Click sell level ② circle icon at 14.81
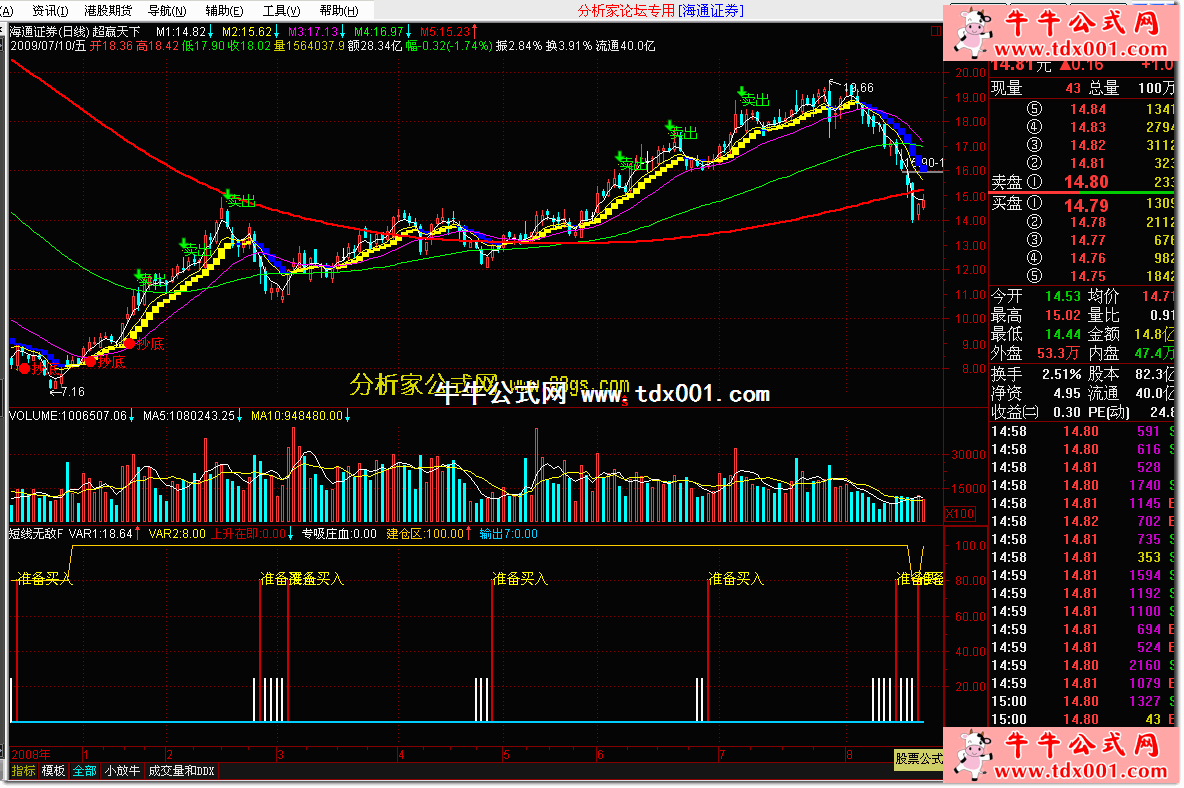 (x=1034, y=163)
